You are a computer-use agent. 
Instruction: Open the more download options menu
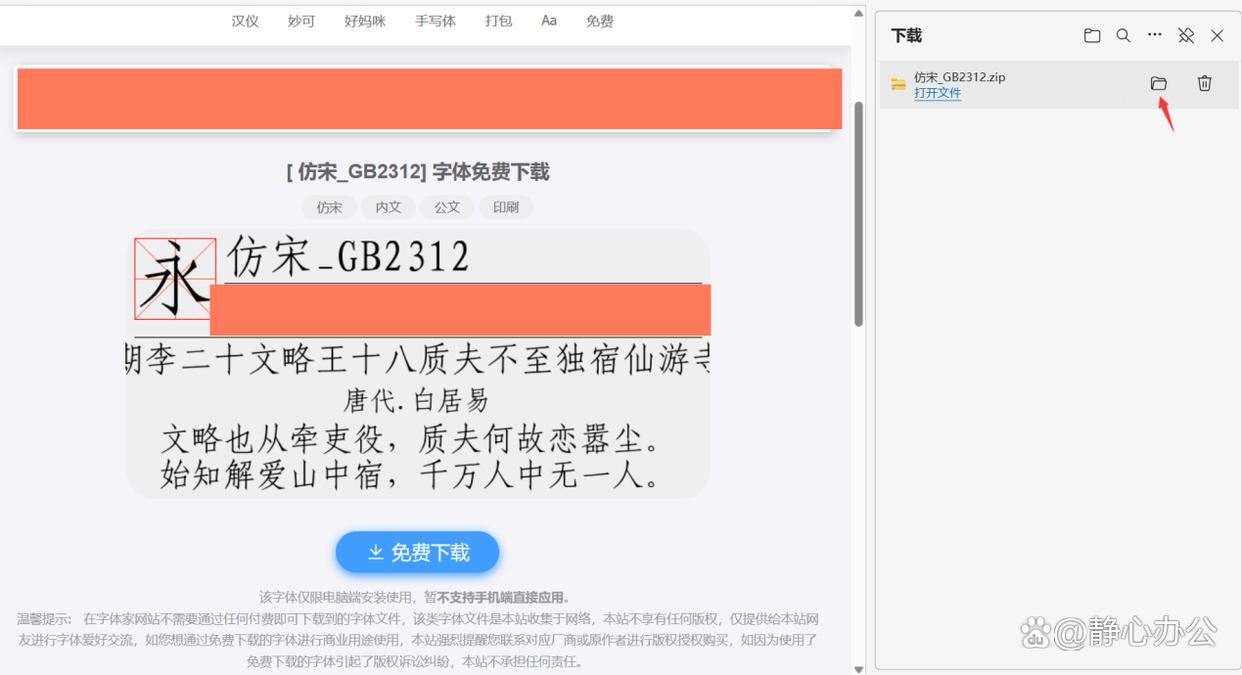(x=1154, y=35)
